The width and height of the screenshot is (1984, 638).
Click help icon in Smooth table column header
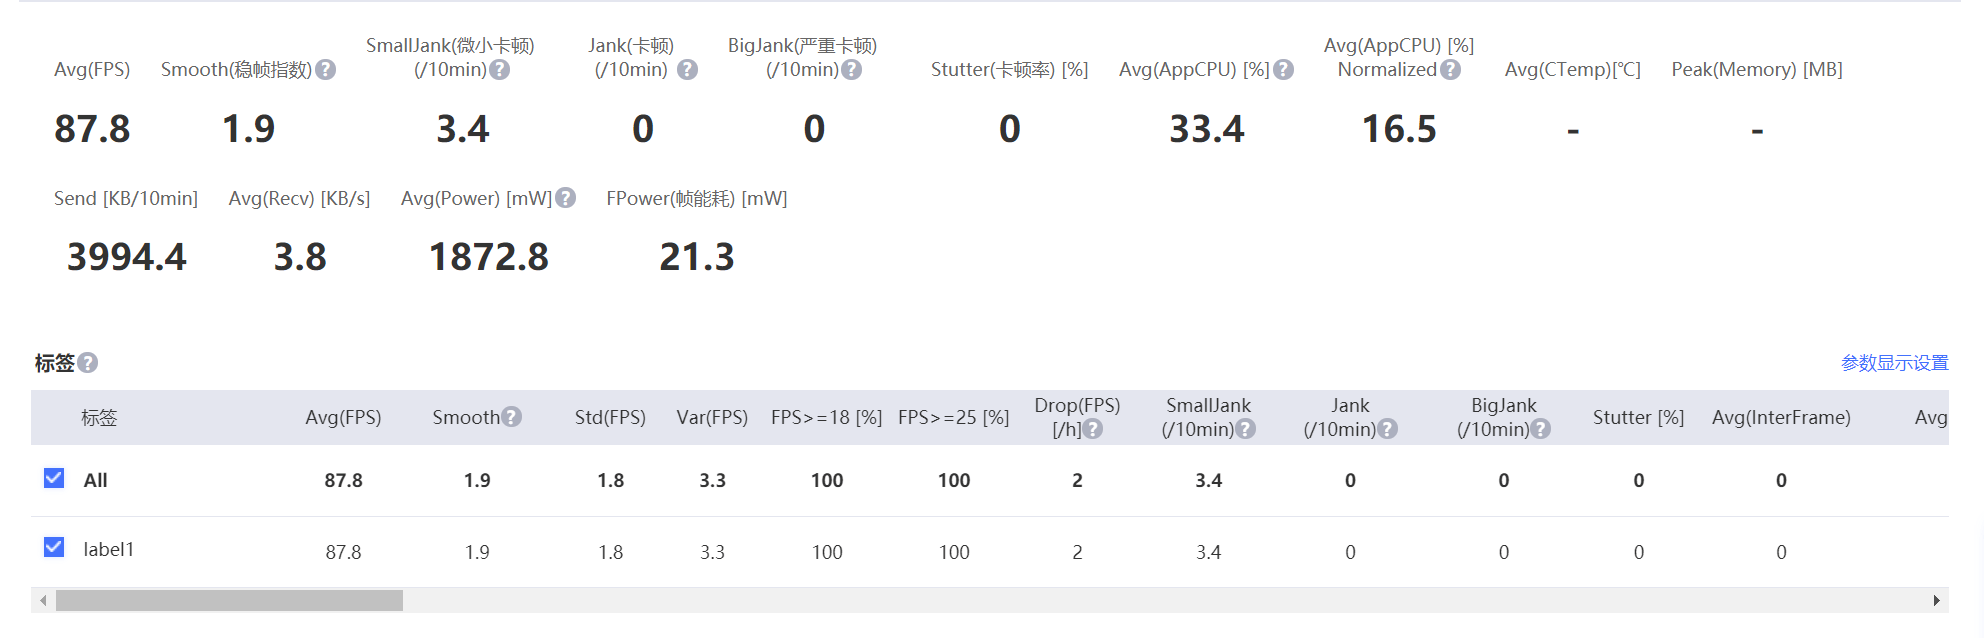[x=512, y=417]
